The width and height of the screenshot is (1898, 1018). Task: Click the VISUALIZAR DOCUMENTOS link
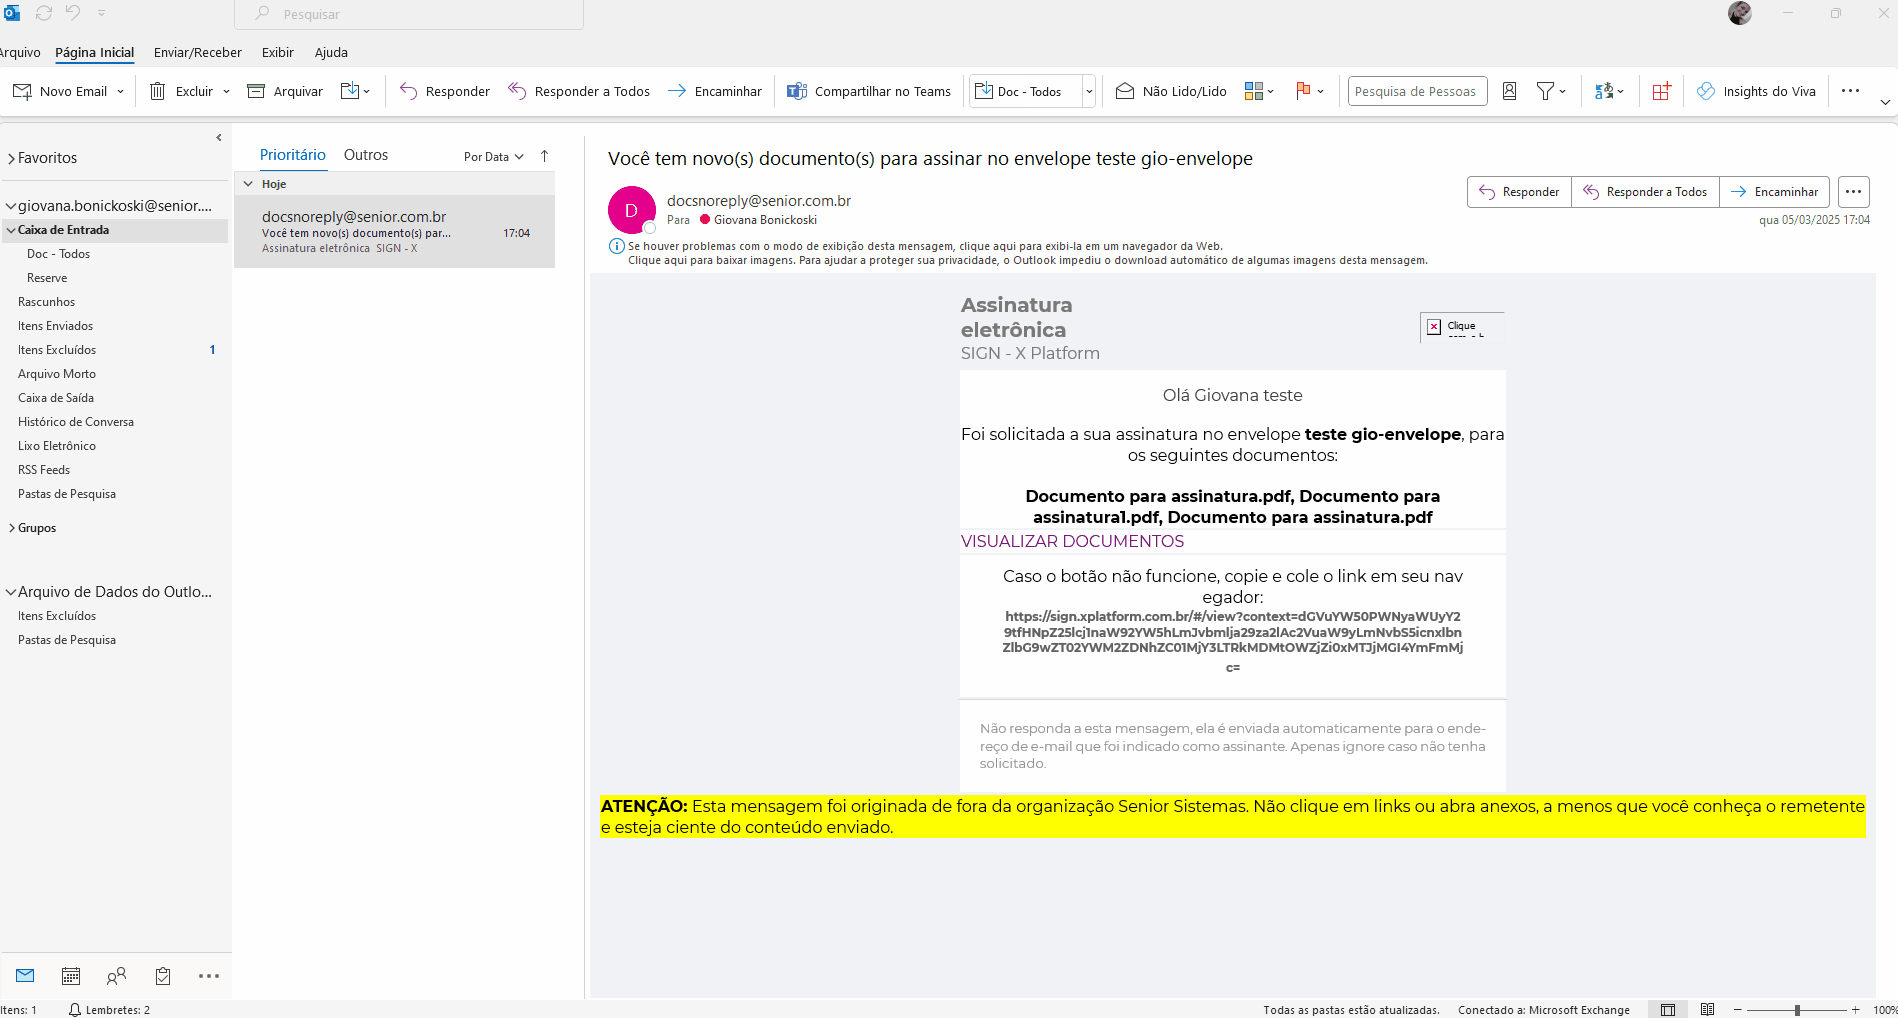[1072, 541]
